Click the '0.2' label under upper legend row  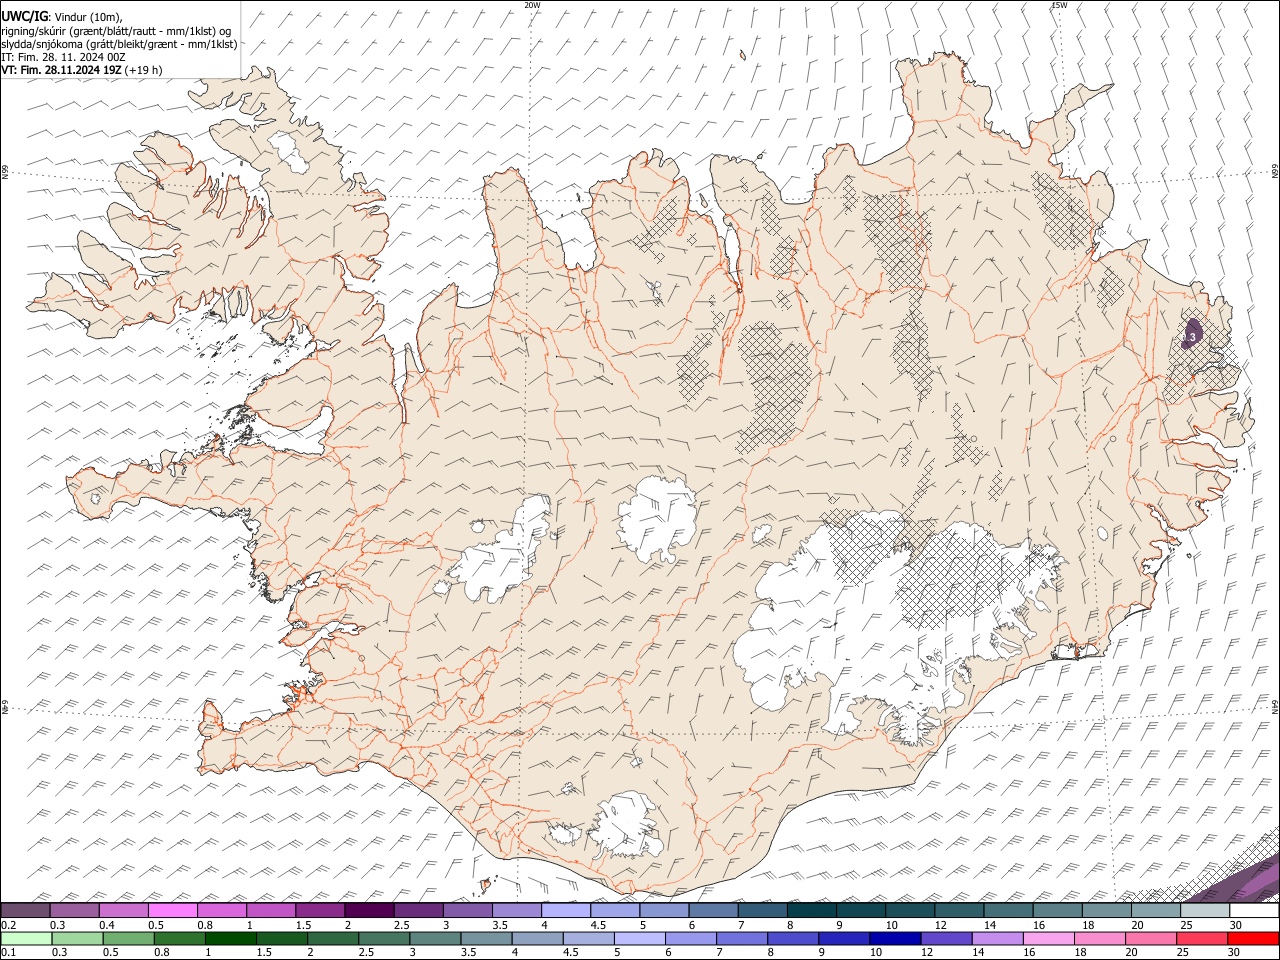(8, 925)
